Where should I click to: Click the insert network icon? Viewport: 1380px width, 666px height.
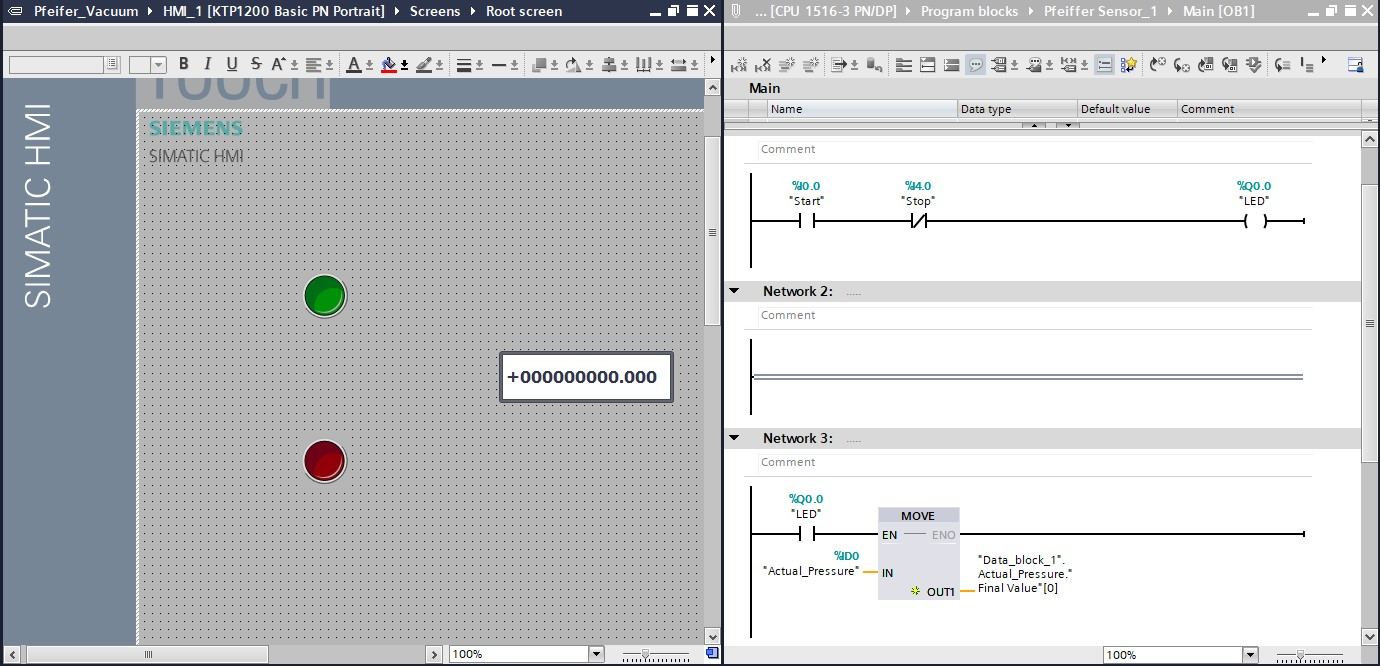point(739,65)
